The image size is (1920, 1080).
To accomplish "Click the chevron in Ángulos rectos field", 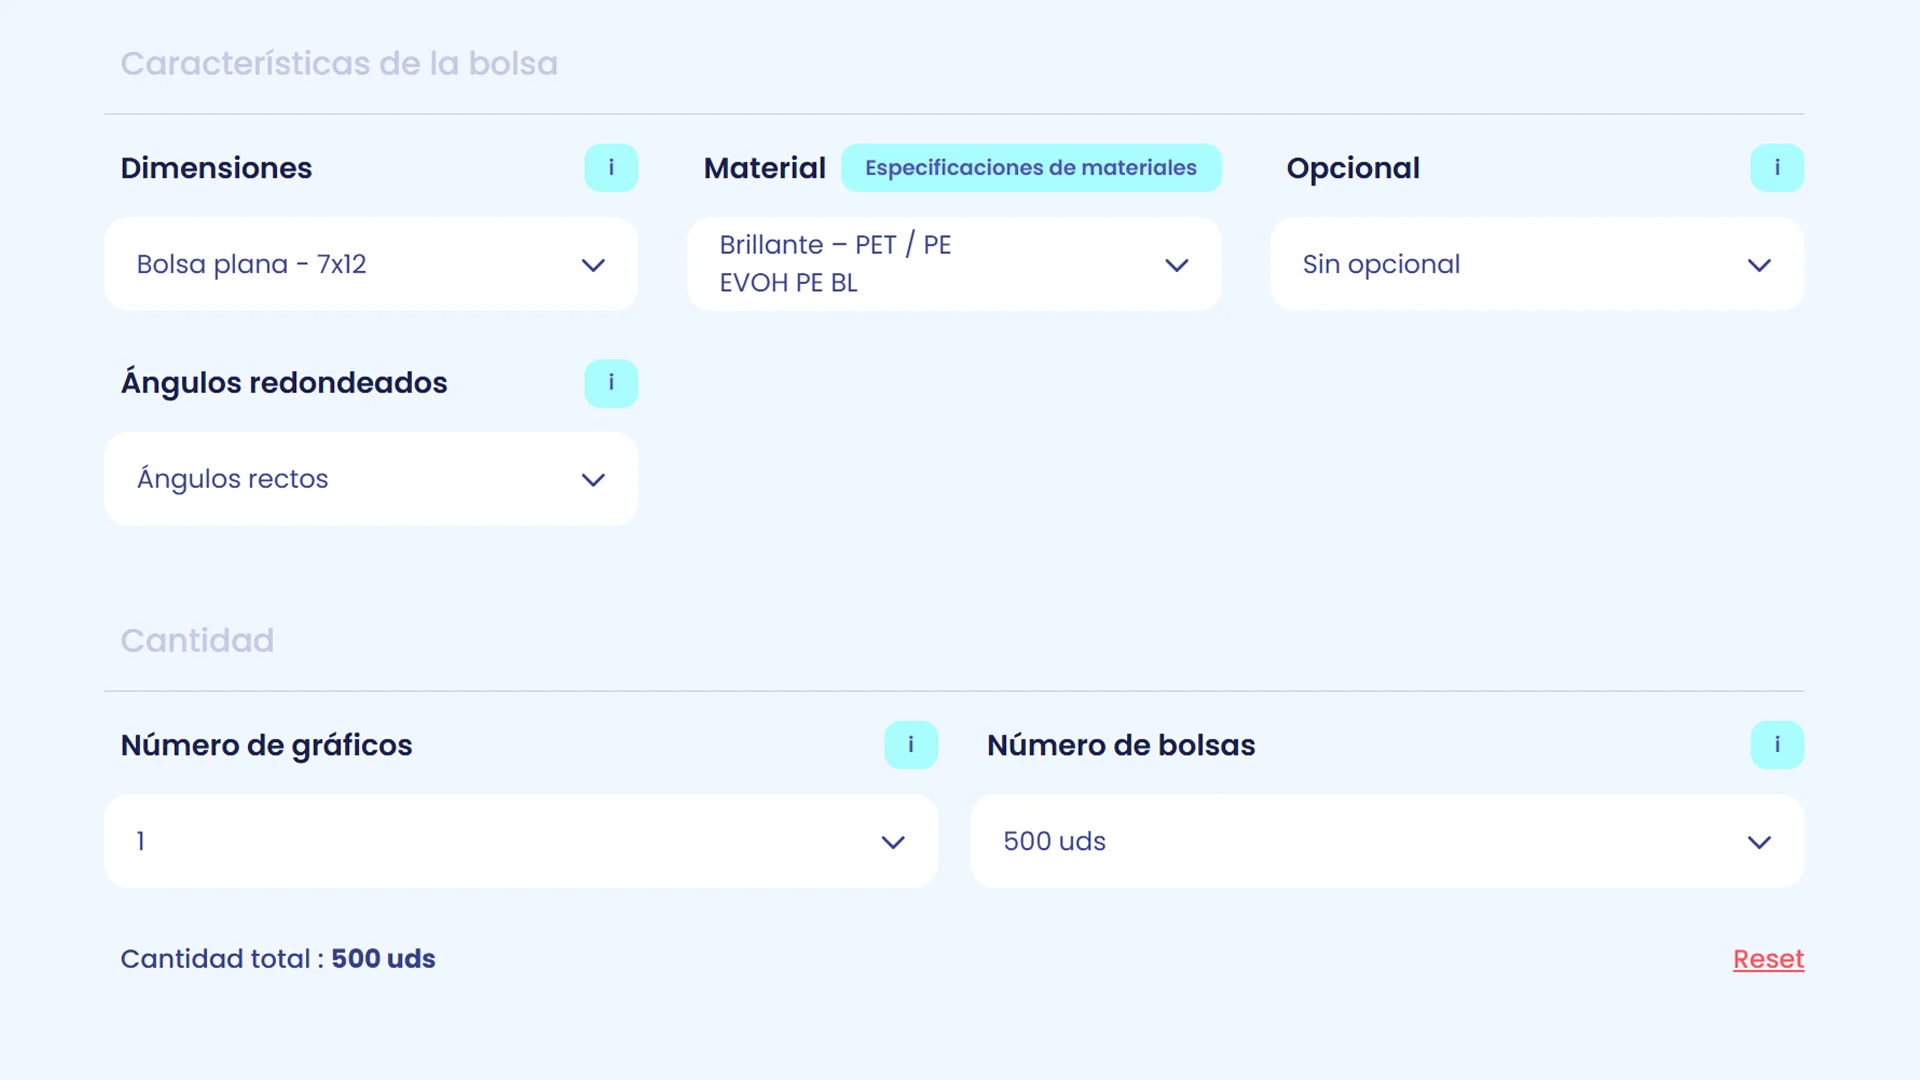I will (x=593, y=480).
